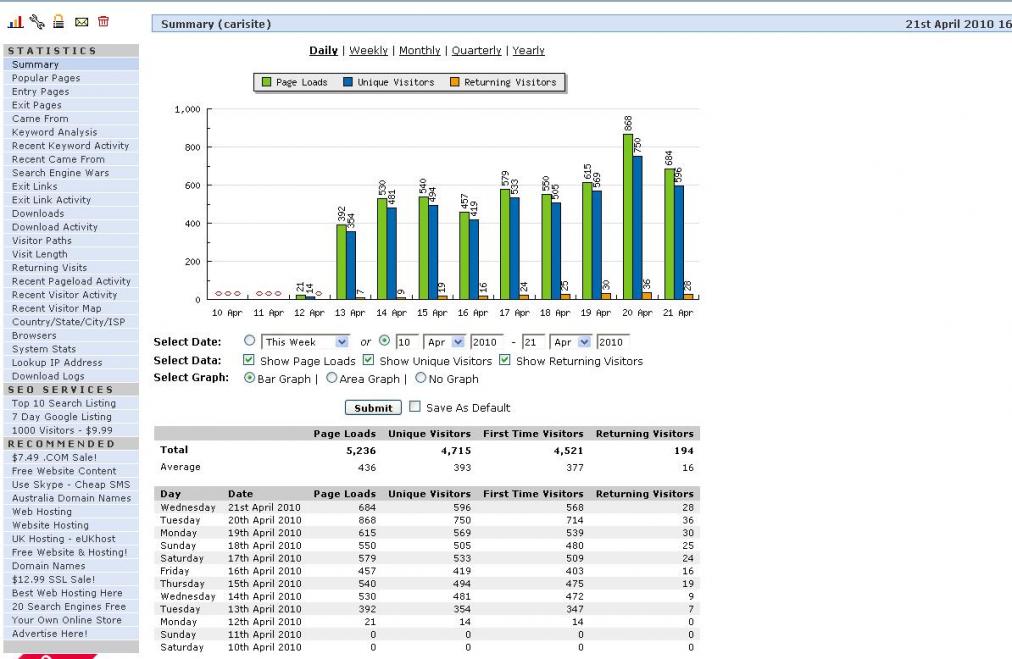Uncheck Show Page Loads checkbox
The width and height of the screenshot is (1012, 659).
click(248, 360)
